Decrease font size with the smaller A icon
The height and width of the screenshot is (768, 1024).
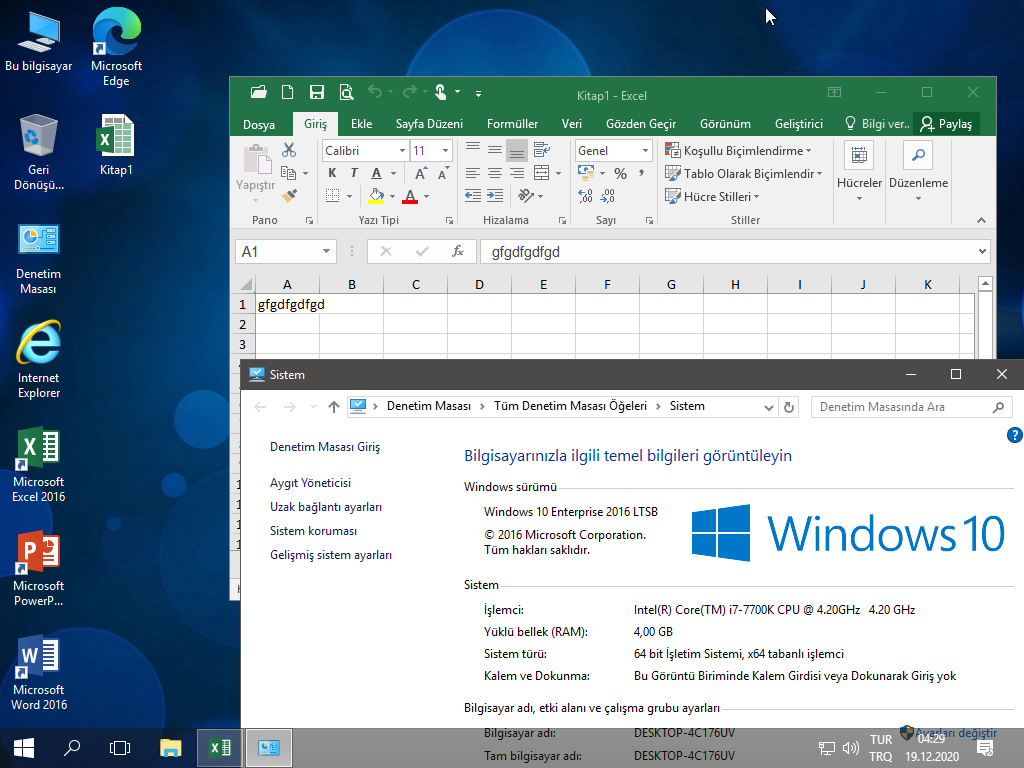pyautogui.click(x=443, y=173)
